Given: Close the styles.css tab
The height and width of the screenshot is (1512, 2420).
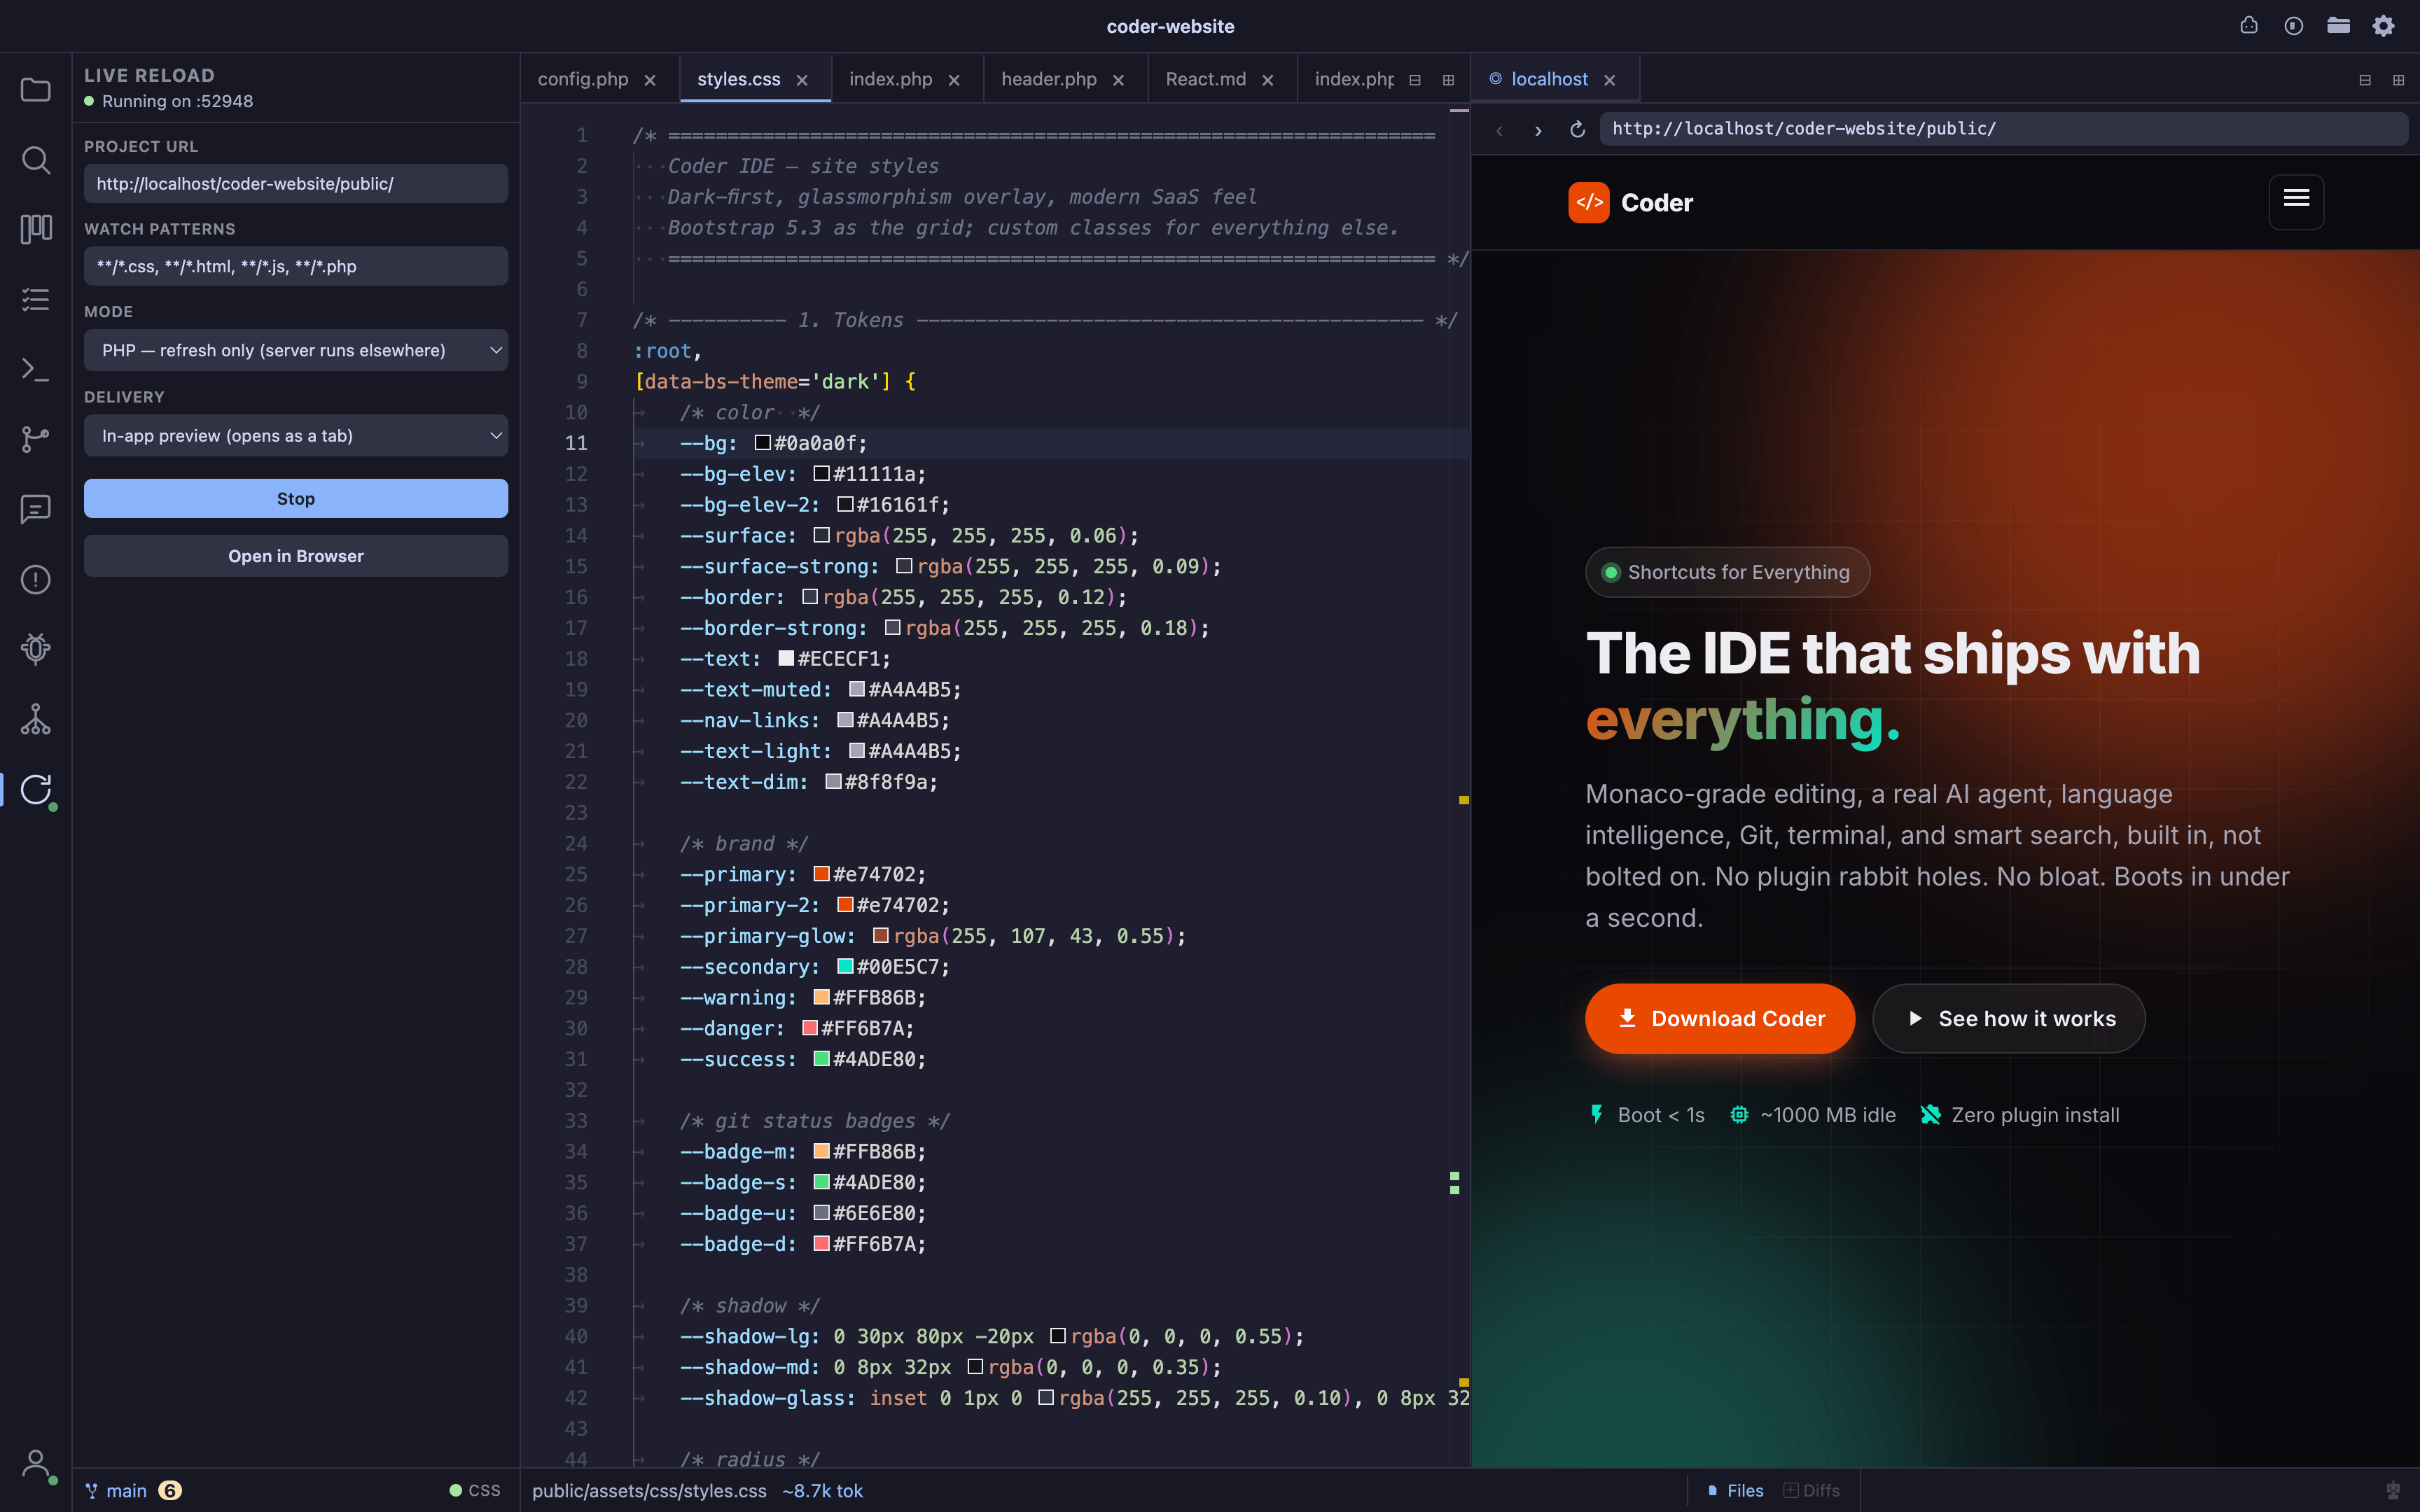Looking at the screenshot, I should (802, 80).
